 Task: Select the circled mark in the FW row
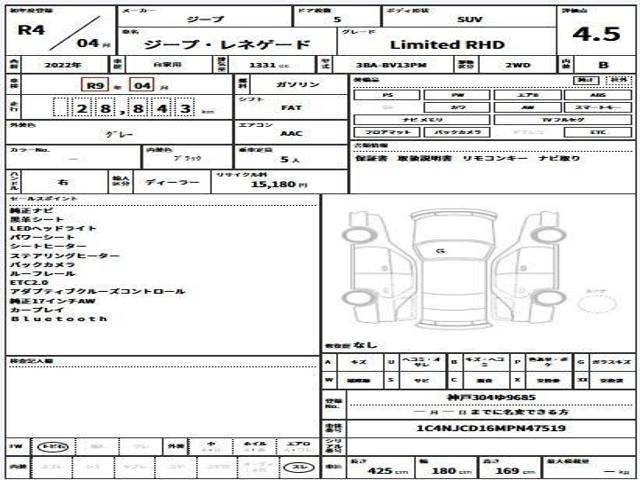[53, 447]
